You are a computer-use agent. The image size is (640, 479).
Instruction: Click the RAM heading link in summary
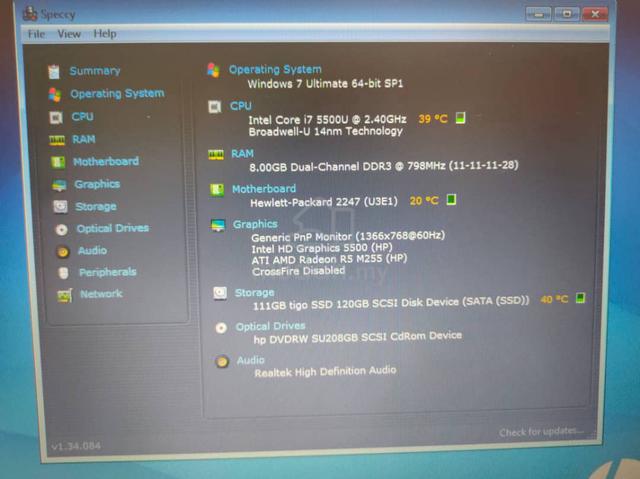242,154
